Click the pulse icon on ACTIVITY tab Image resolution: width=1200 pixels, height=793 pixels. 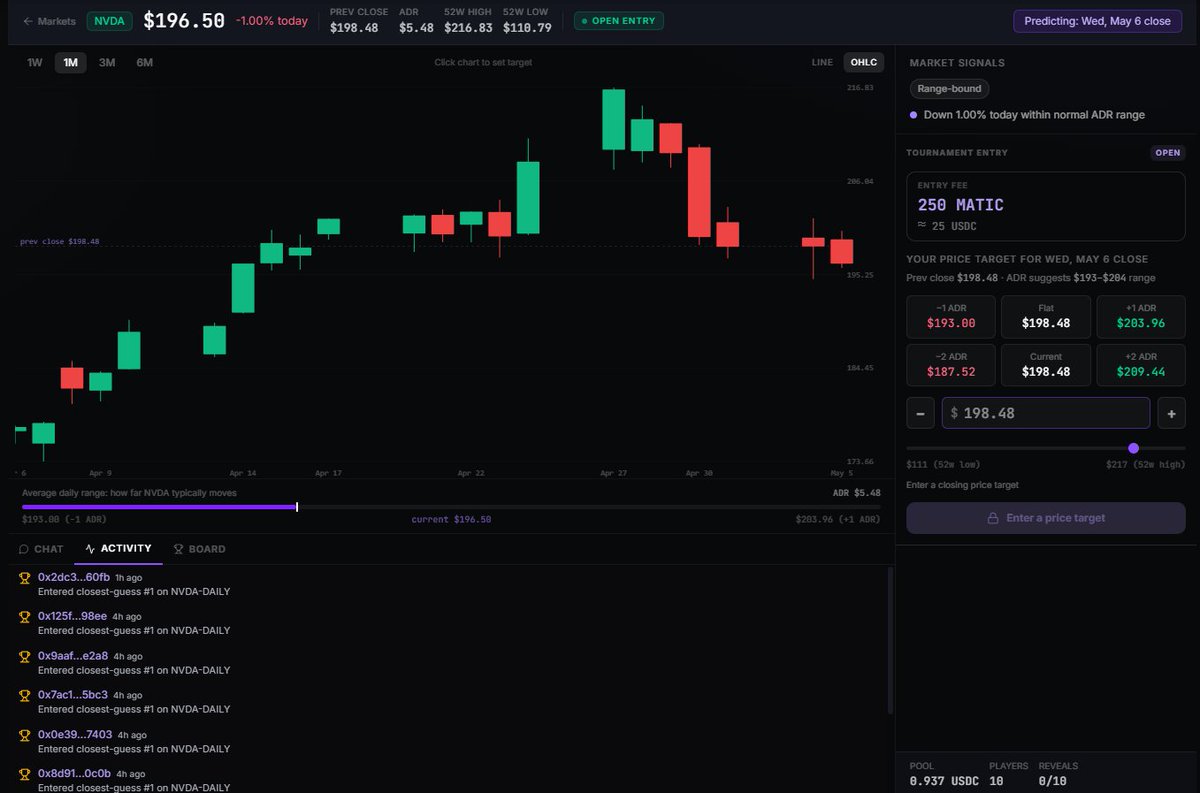pyautogui.click(x=90, y=549)
